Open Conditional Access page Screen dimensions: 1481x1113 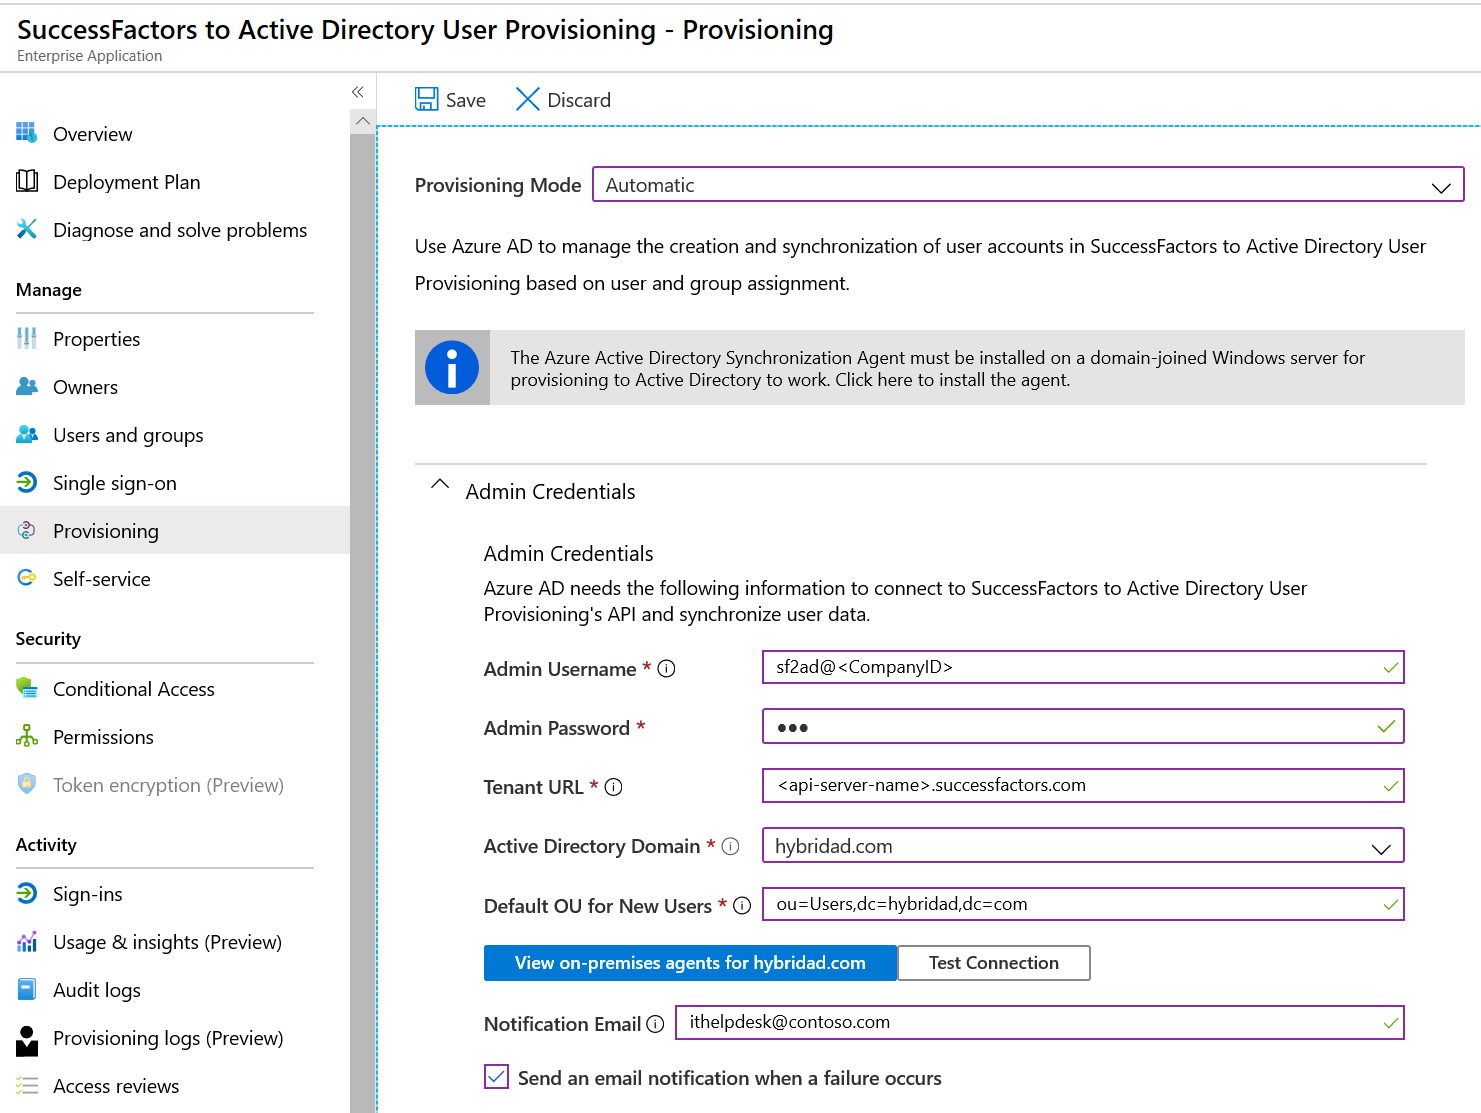[133, 689]
